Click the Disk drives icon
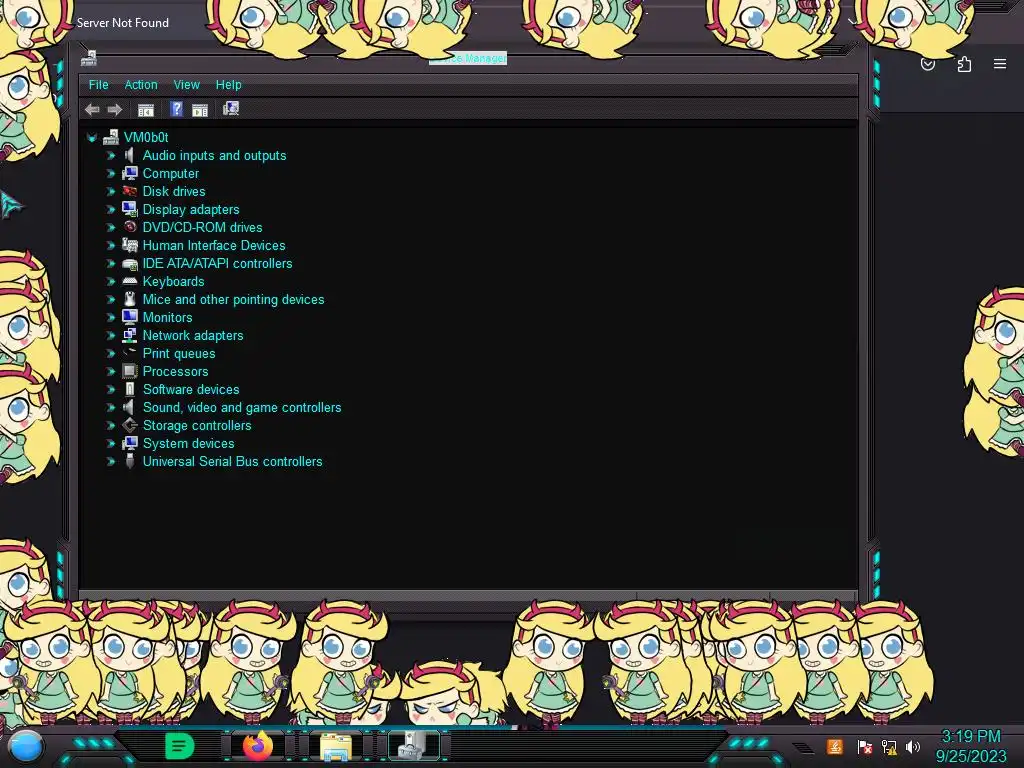This screenshot has width=1024, height=768. tap(129, 191)
